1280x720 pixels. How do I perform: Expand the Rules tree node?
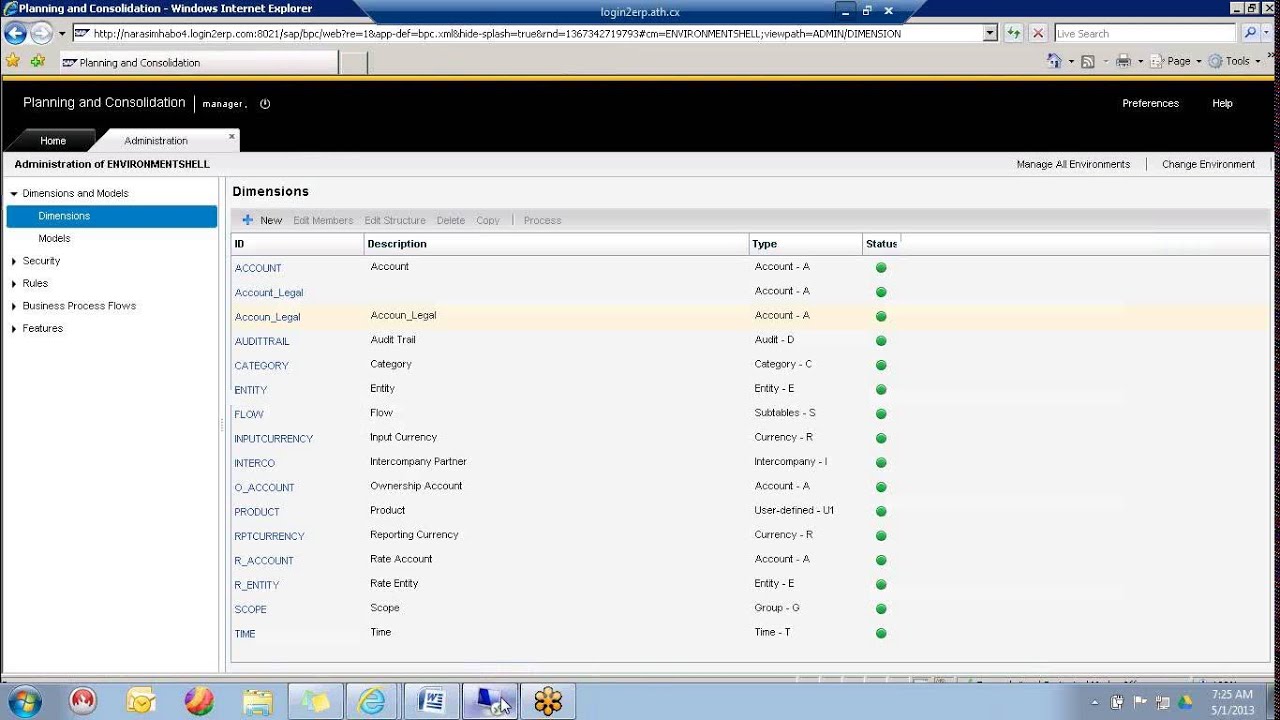point(14,284)
